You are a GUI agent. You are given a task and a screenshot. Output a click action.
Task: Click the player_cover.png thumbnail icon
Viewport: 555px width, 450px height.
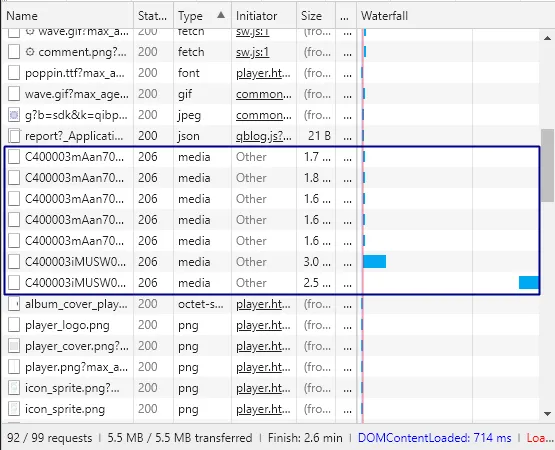click(14, 346)
